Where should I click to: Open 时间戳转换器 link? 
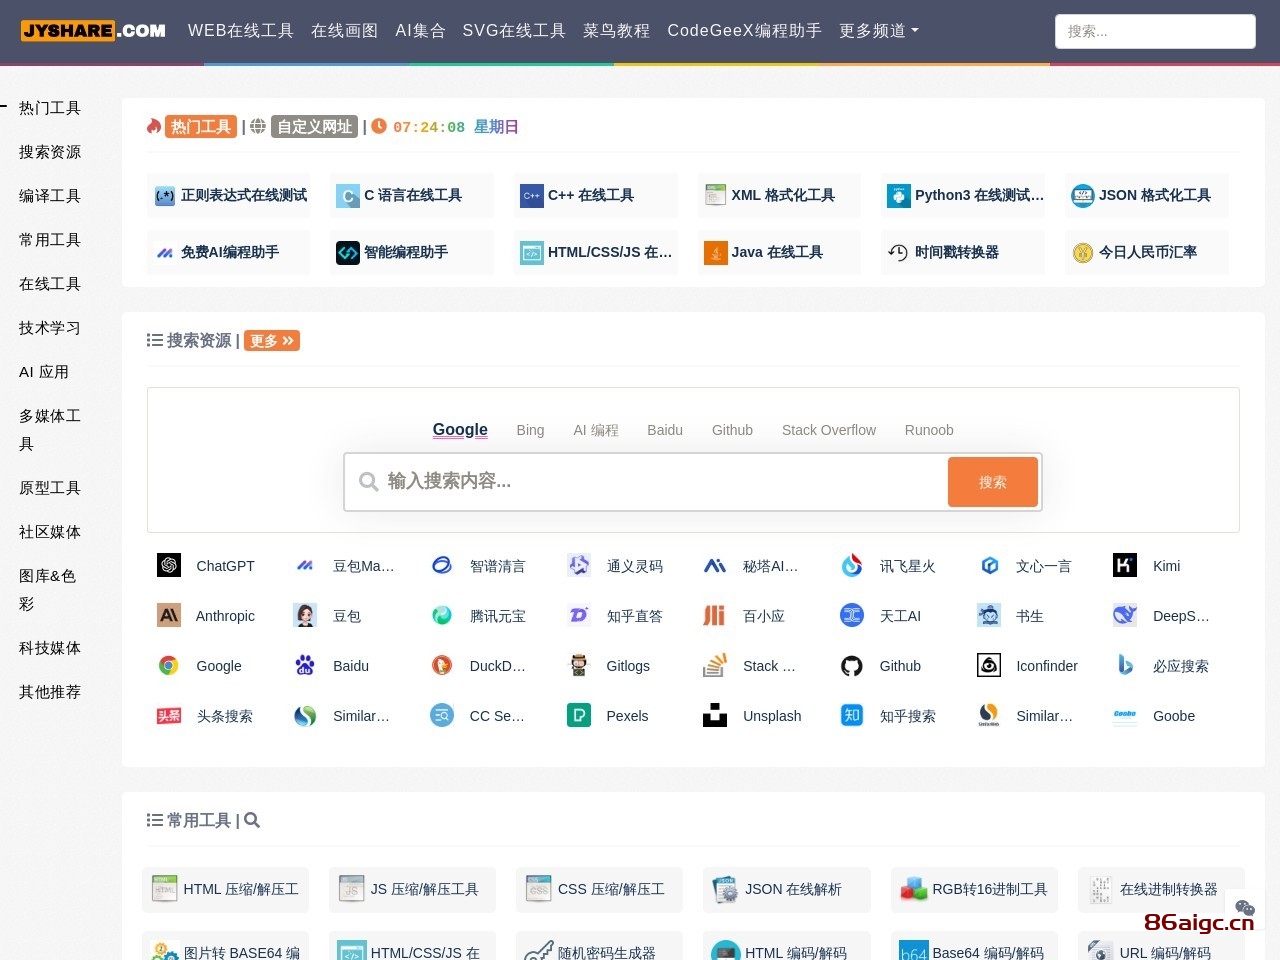(x=963, y=252)
